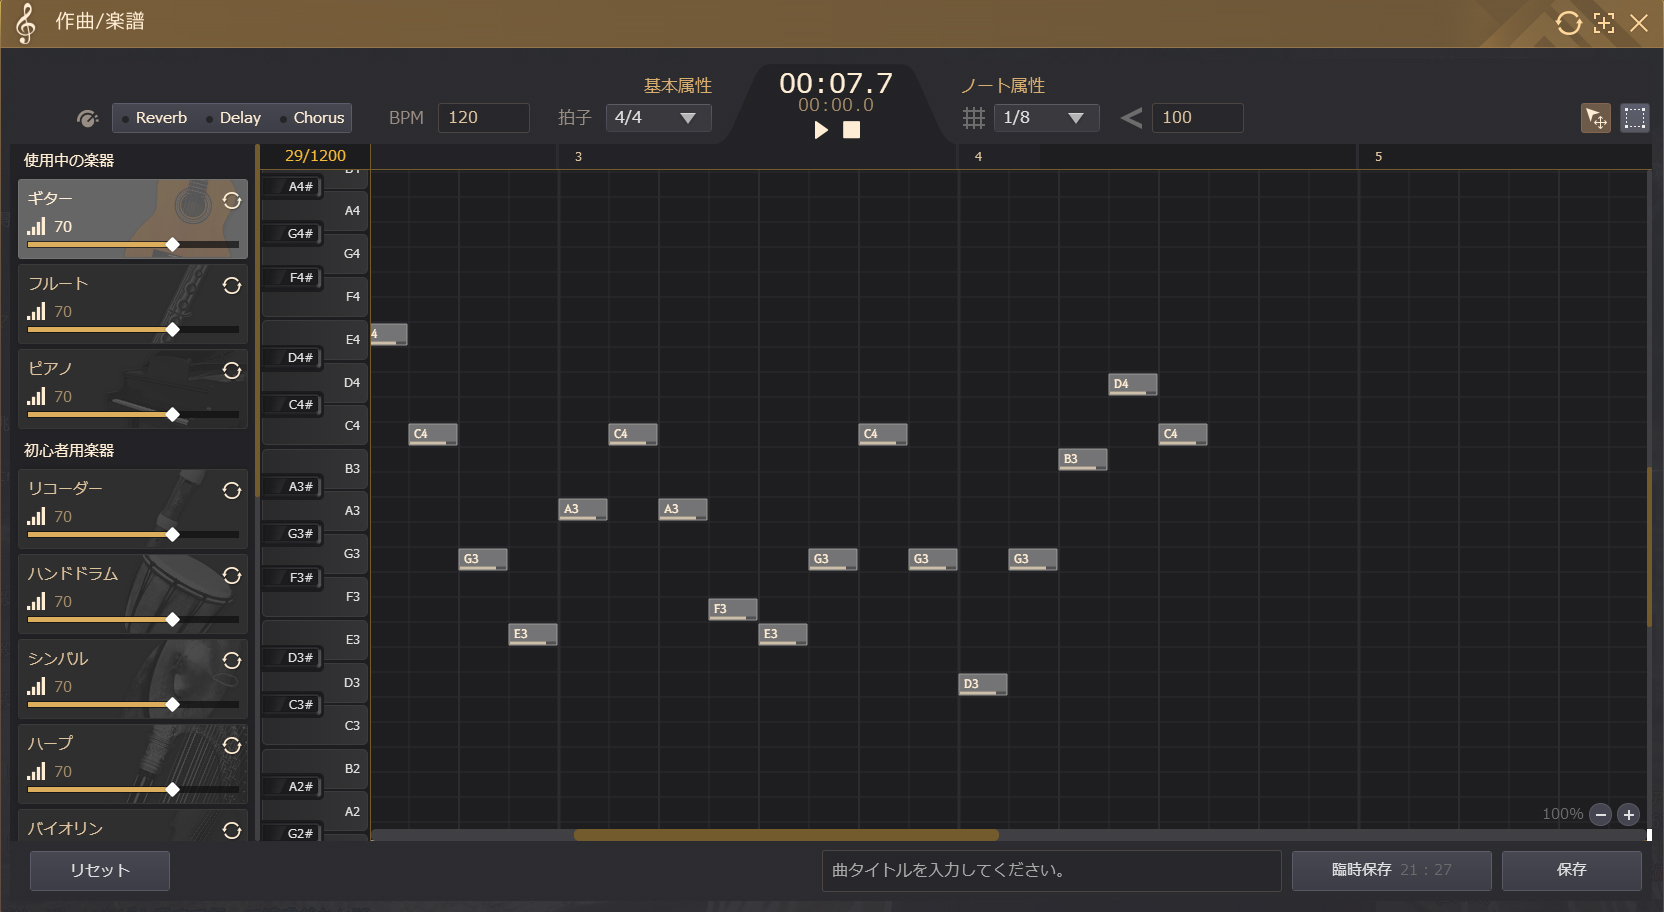Toggle the Reverb effect
1664x912 pixels.
155,118
